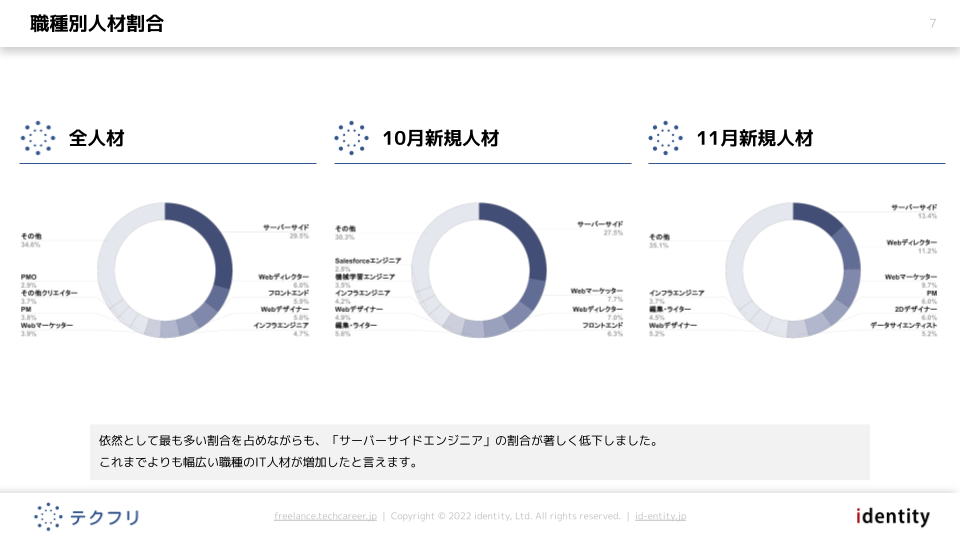Viewport: 960px width, 540px height.
Task: Click PM 6.0% label in 11月 chart
Action: 930,297
